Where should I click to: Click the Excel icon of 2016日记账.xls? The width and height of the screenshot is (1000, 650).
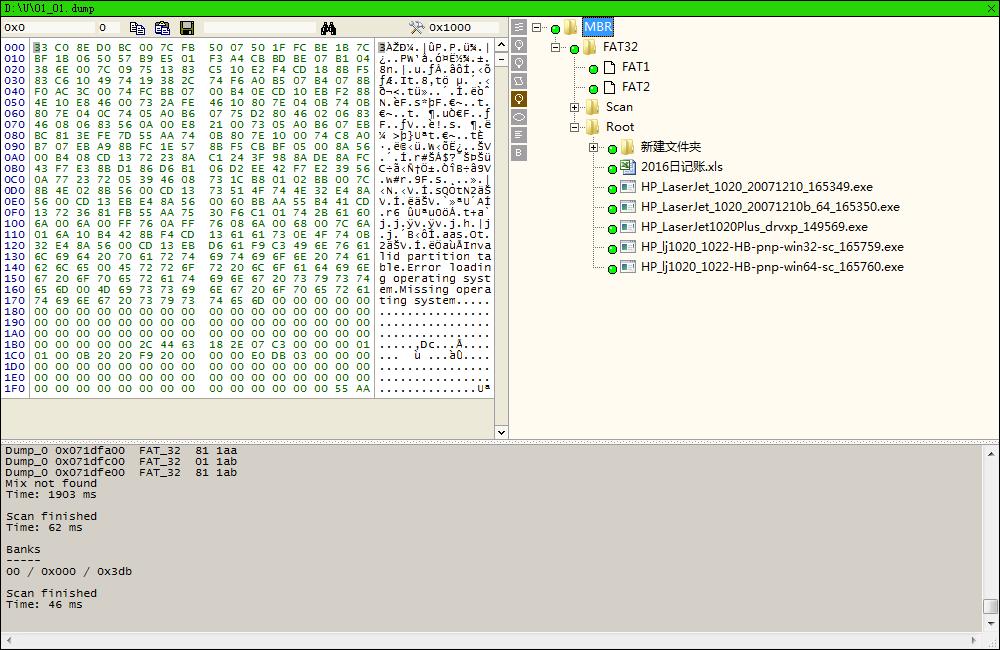628,167
